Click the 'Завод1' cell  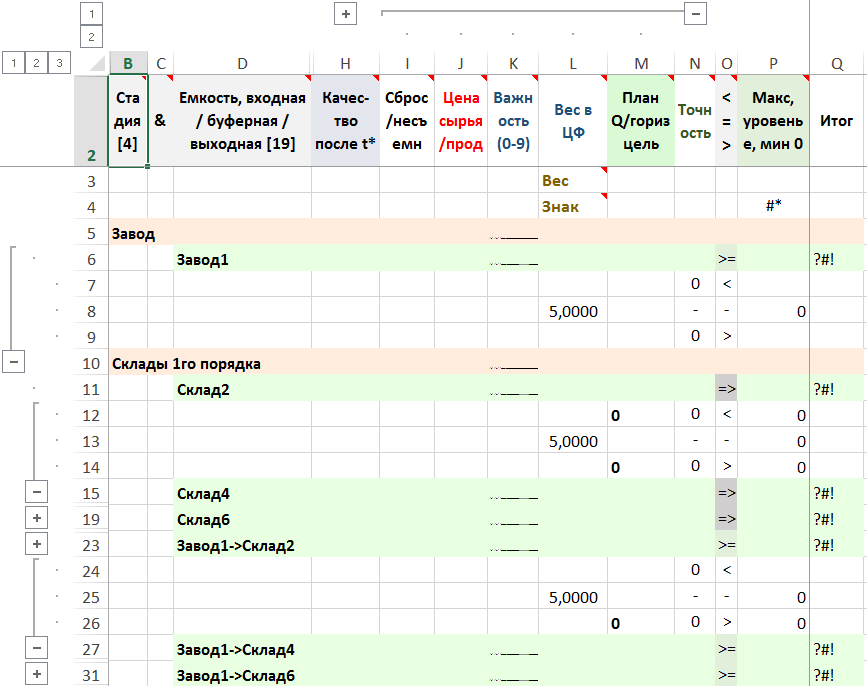242,259
